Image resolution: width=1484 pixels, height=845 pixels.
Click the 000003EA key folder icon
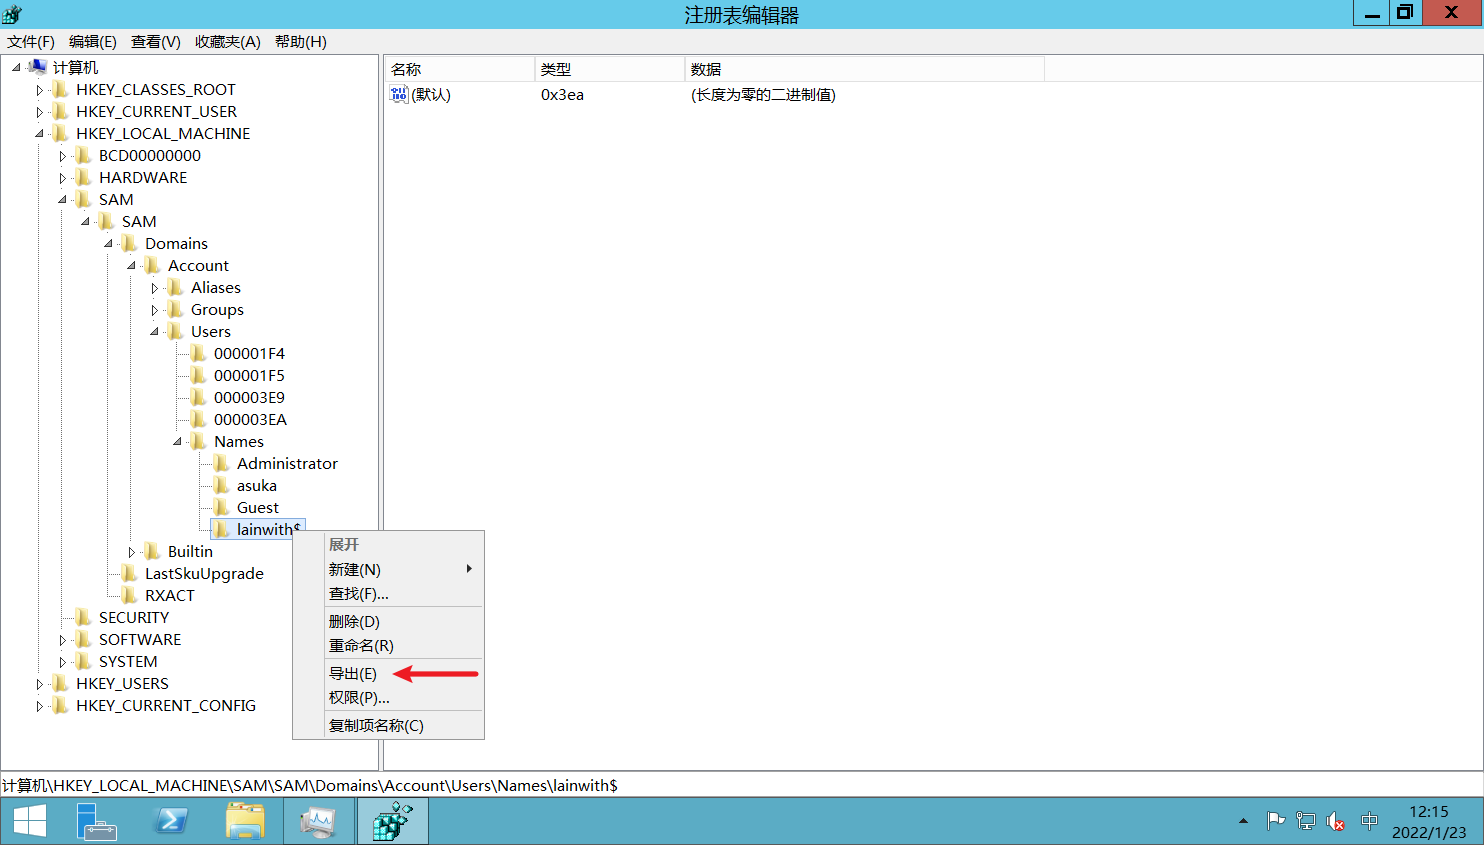coord(199,419)
